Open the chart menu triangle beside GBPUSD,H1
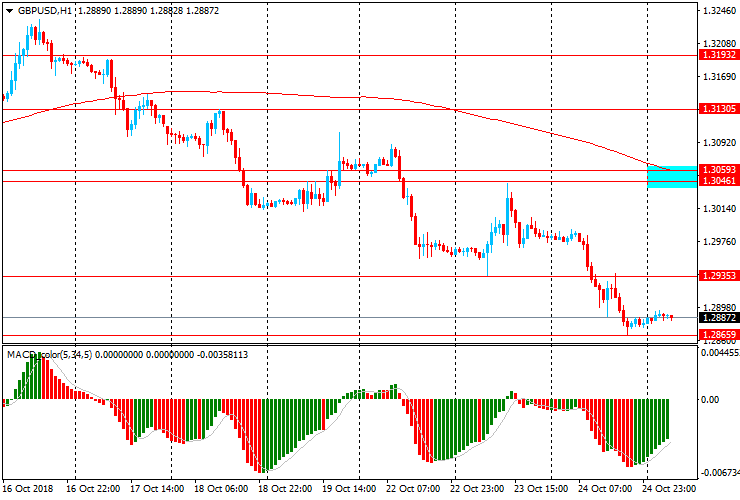740x500 pixels. pos(9,11)
